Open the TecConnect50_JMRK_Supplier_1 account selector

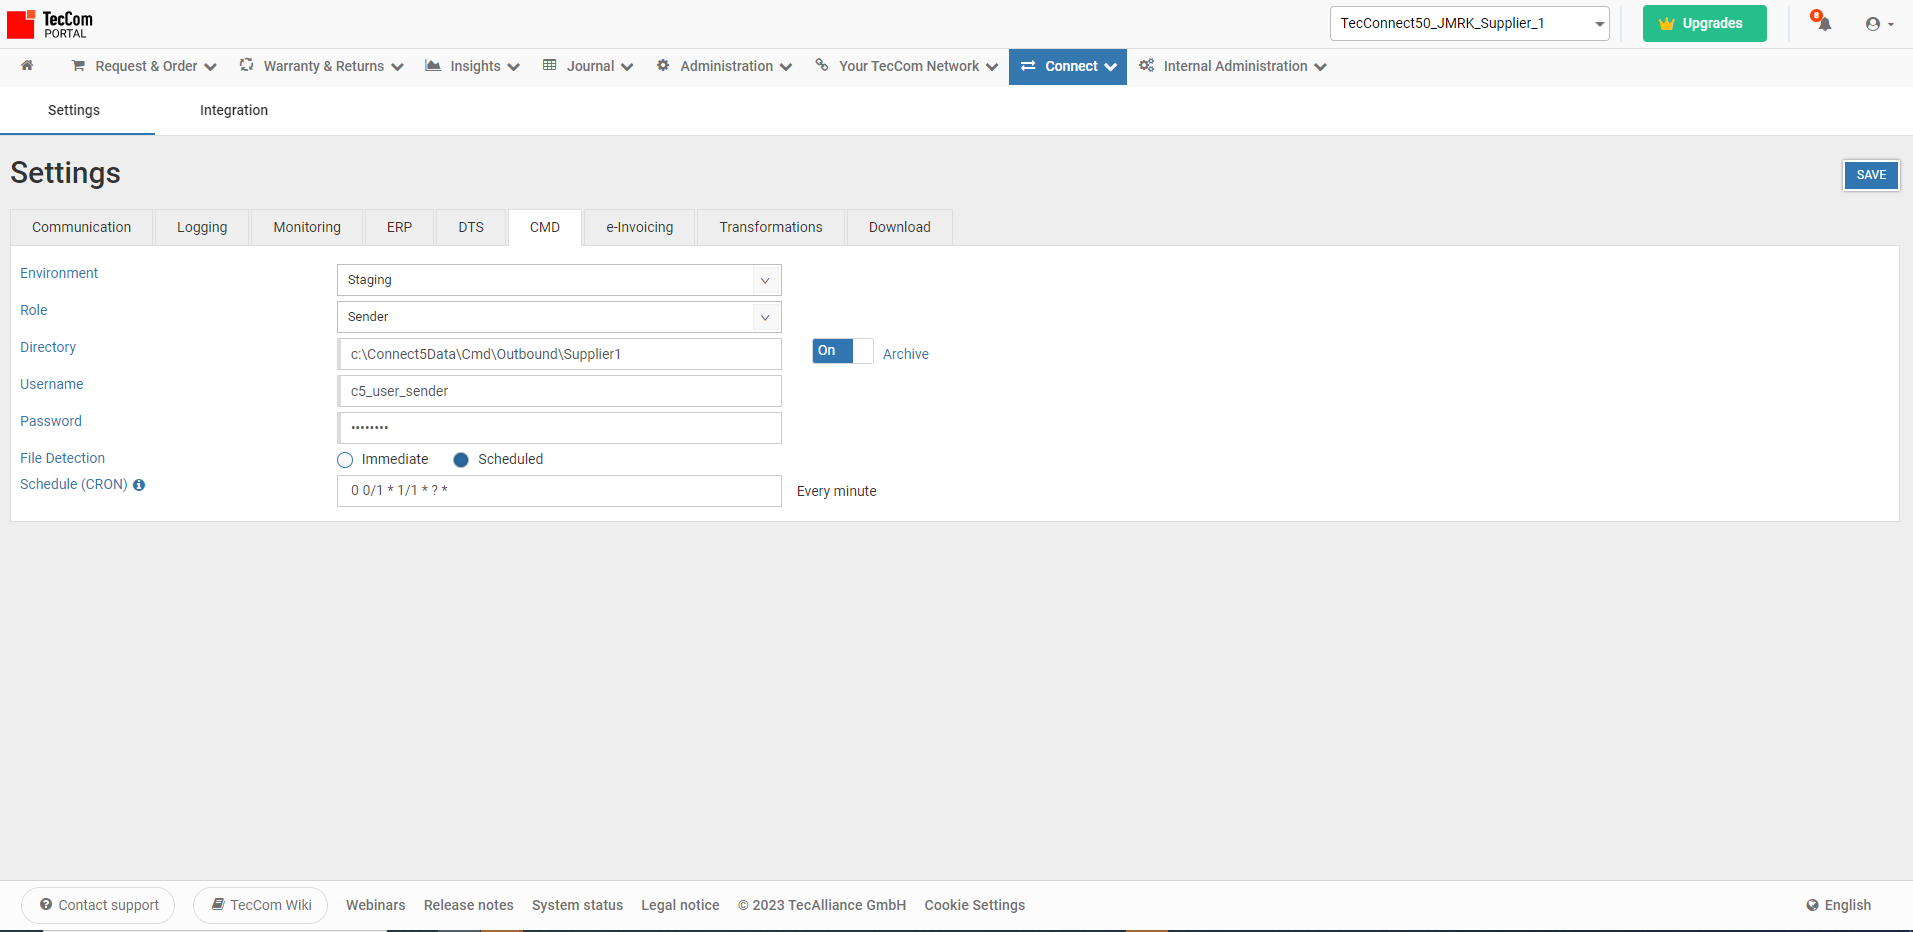pos(1468,23)
